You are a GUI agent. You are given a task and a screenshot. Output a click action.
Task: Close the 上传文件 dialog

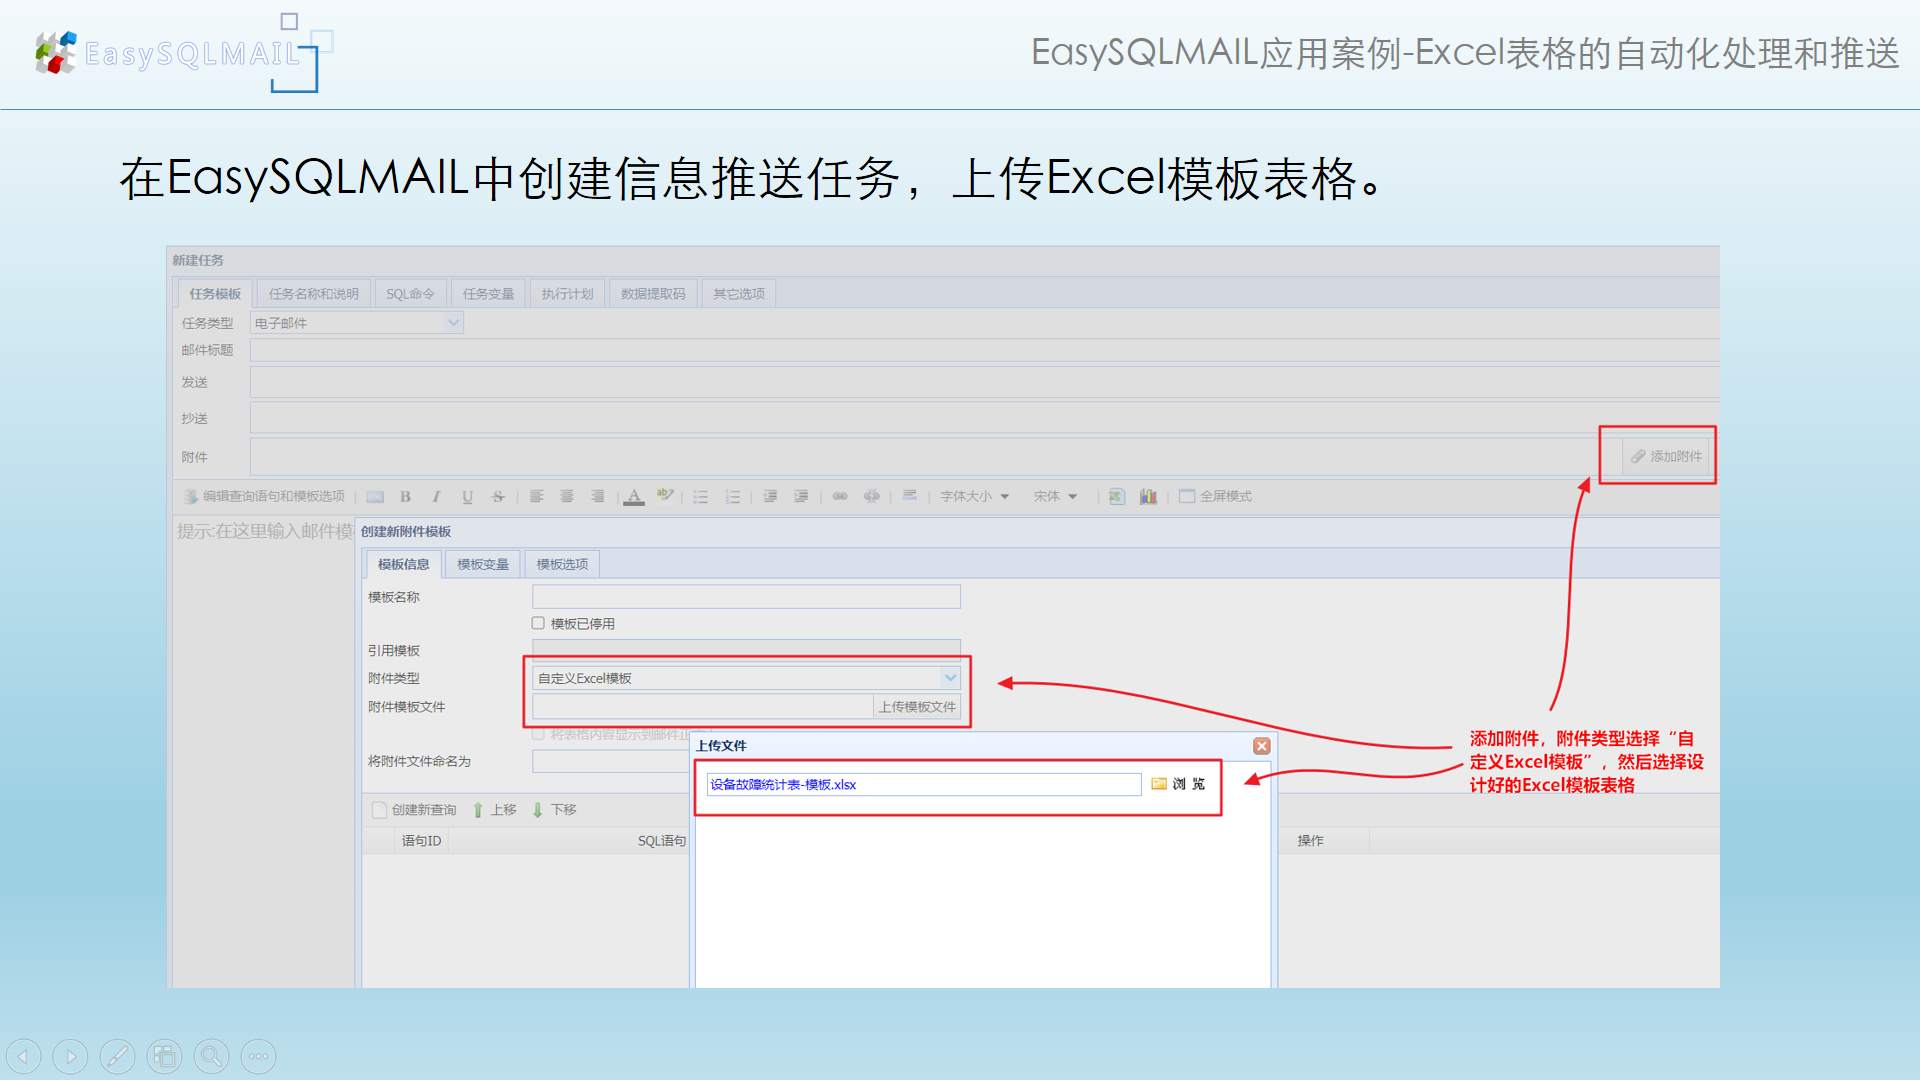[x=1262, y=746]
